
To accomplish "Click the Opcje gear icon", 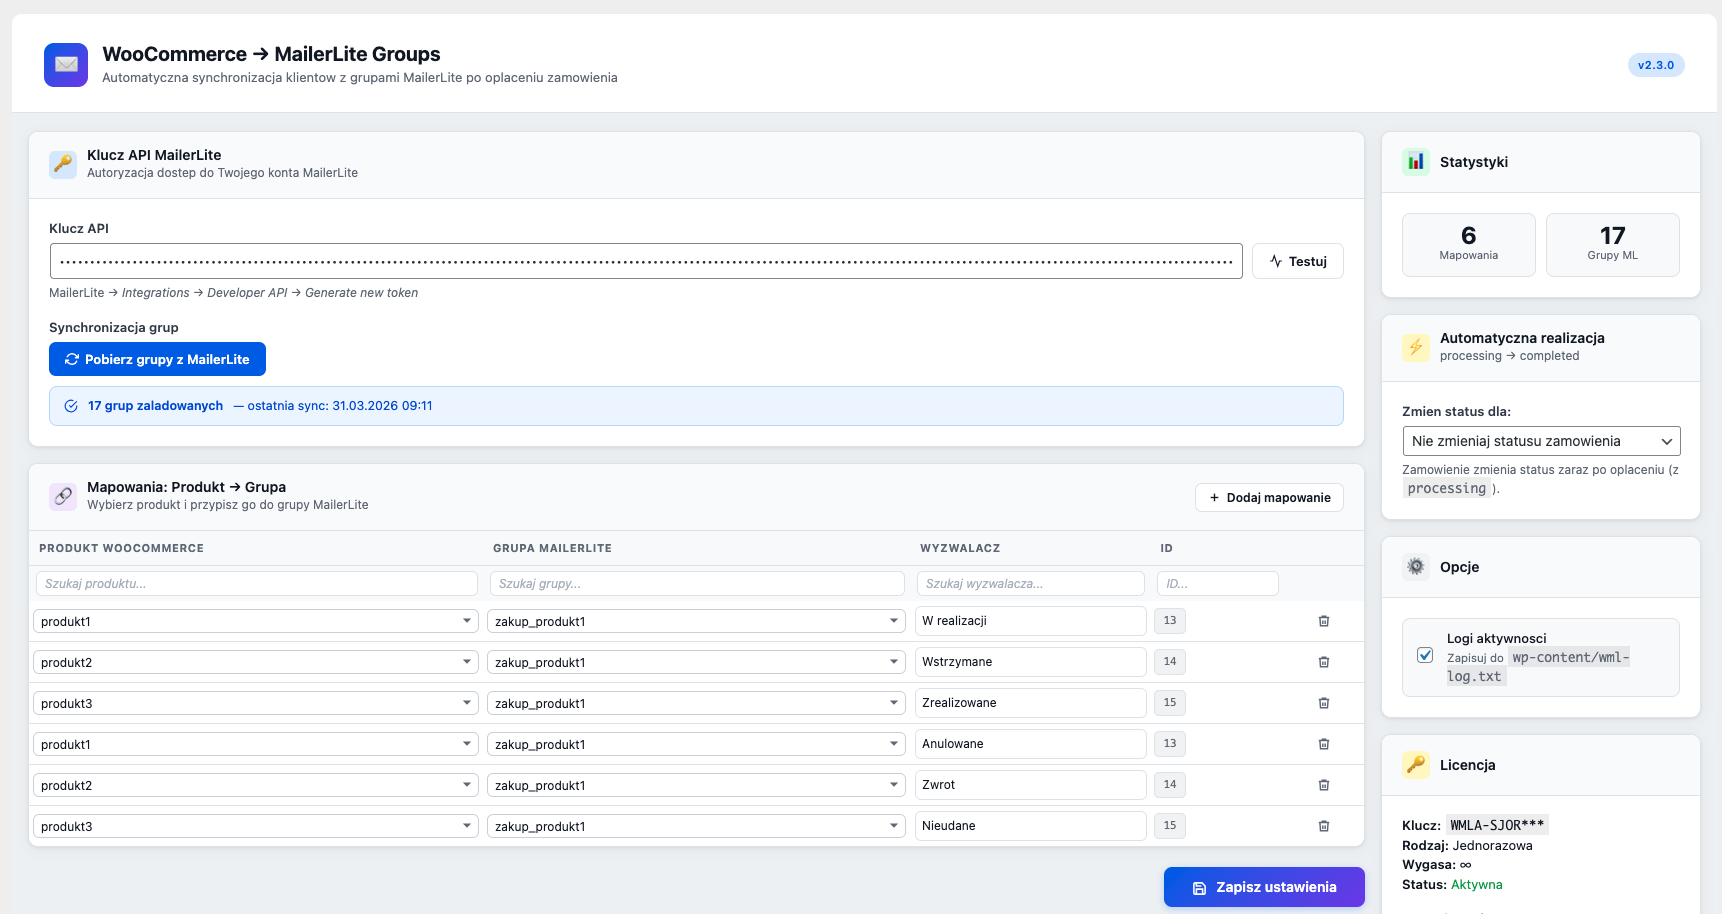I will tap(1415, 567).
